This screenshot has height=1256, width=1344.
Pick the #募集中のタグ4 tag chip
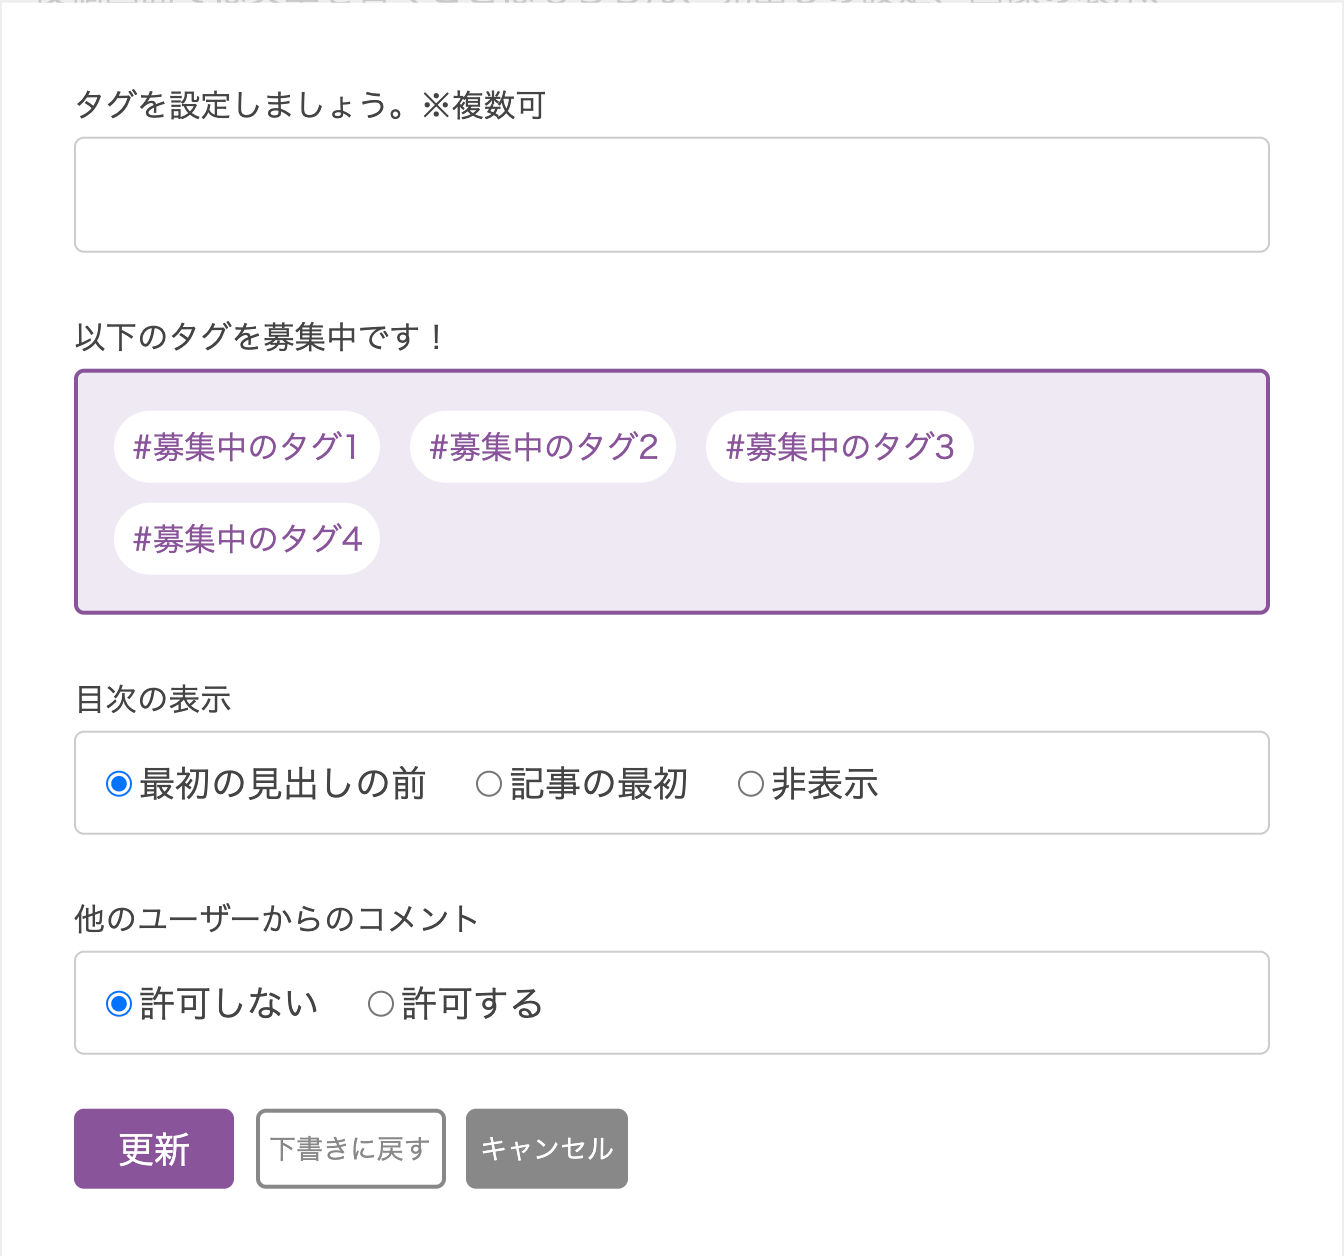click(x=246, y=539)
